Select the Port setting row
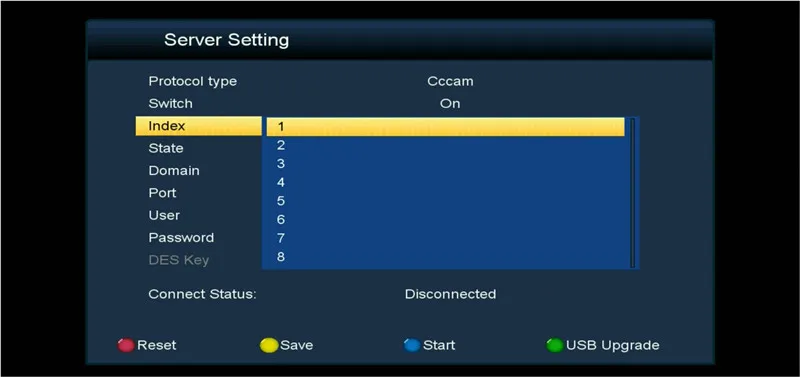Image resolution: width=800 pixels, height=377 pixels. click(198, 193)
